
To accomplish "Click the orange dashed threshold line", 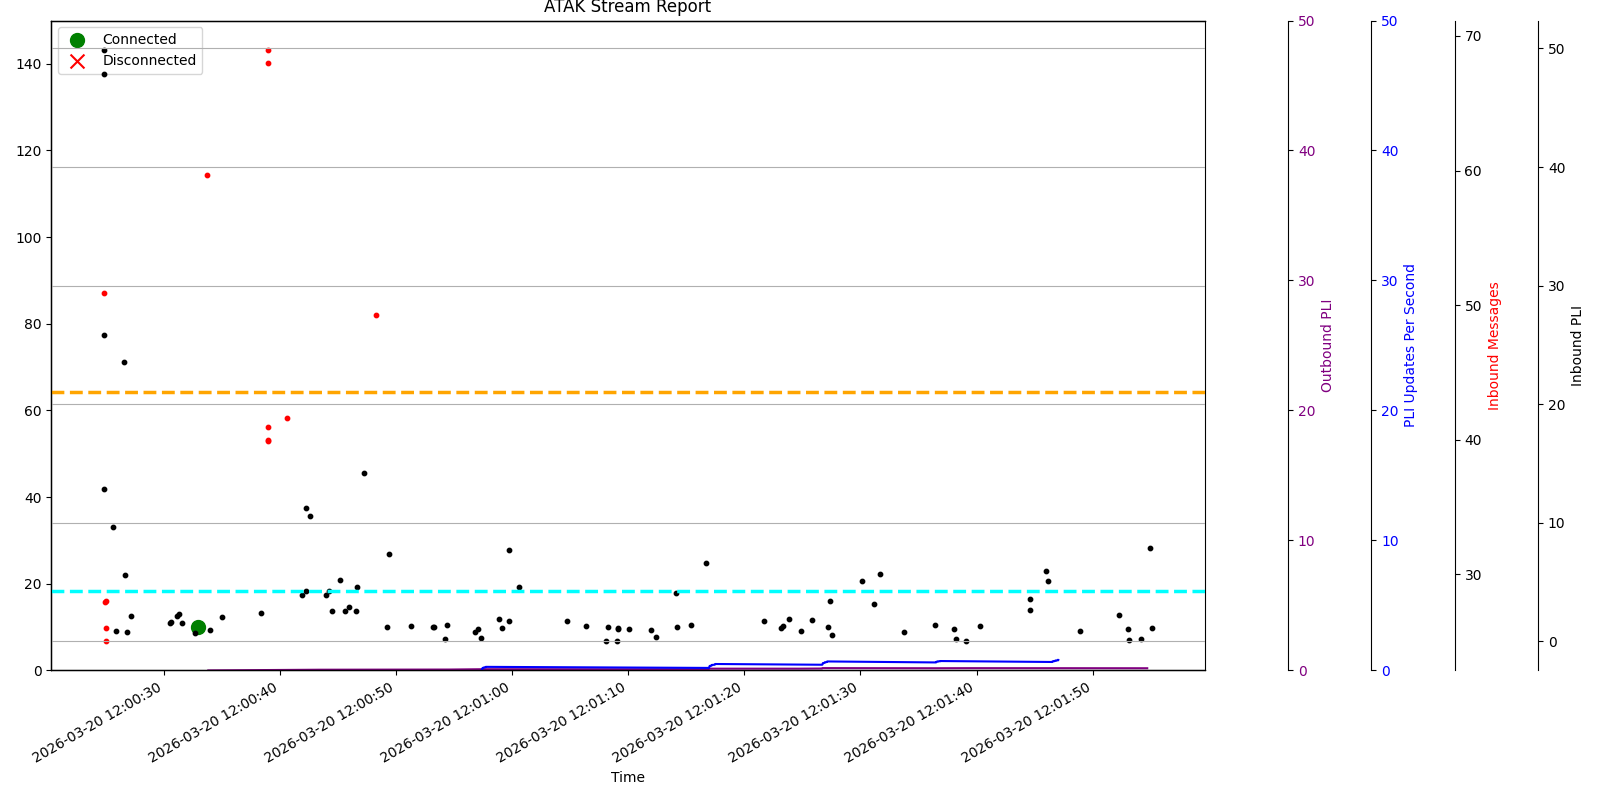I will click(x=700, y=392).
